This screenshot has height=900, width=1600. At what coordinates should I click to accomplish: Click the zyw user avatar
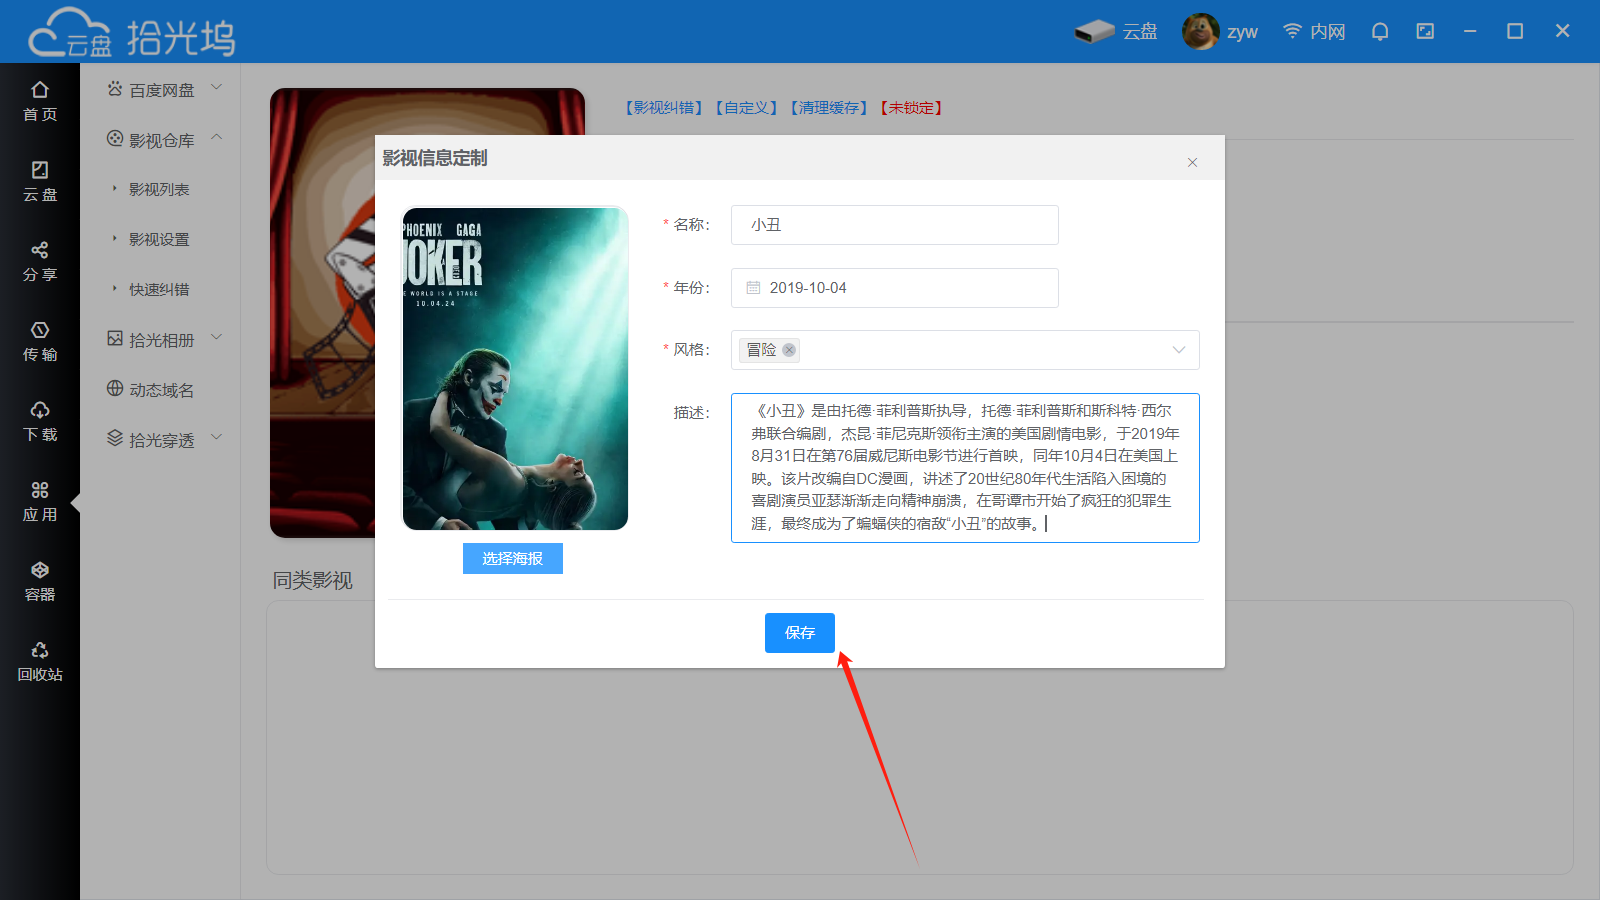pos(1200,31)
